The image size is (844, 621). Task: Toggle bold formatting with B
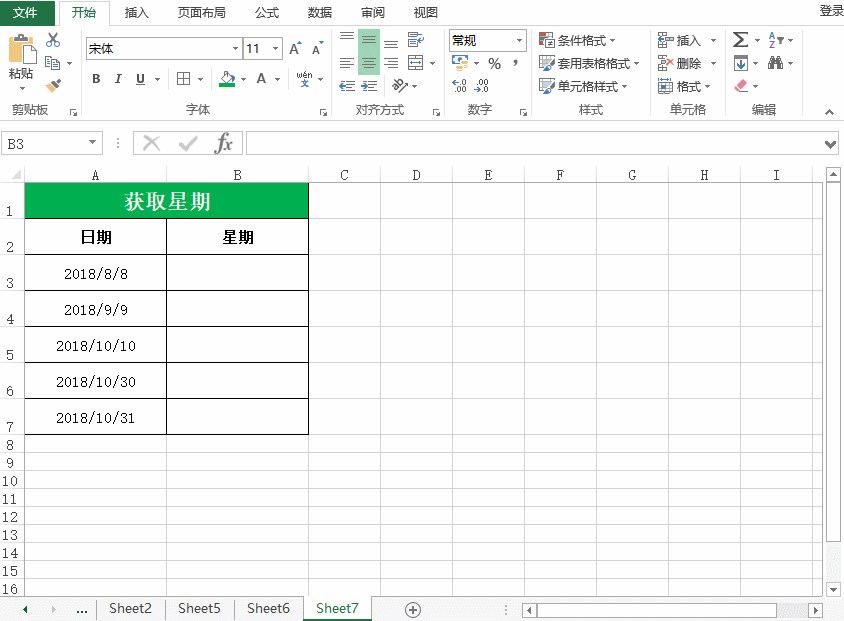(x=96, y=79)
